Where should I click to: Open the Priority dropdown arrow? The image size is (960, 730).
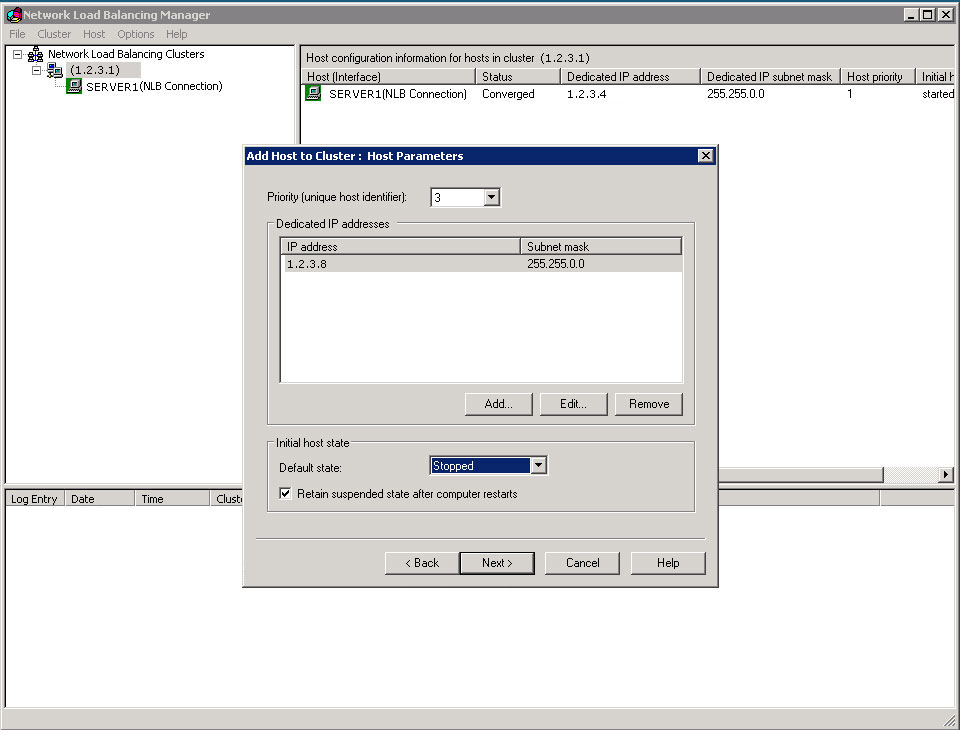point(492,197)
